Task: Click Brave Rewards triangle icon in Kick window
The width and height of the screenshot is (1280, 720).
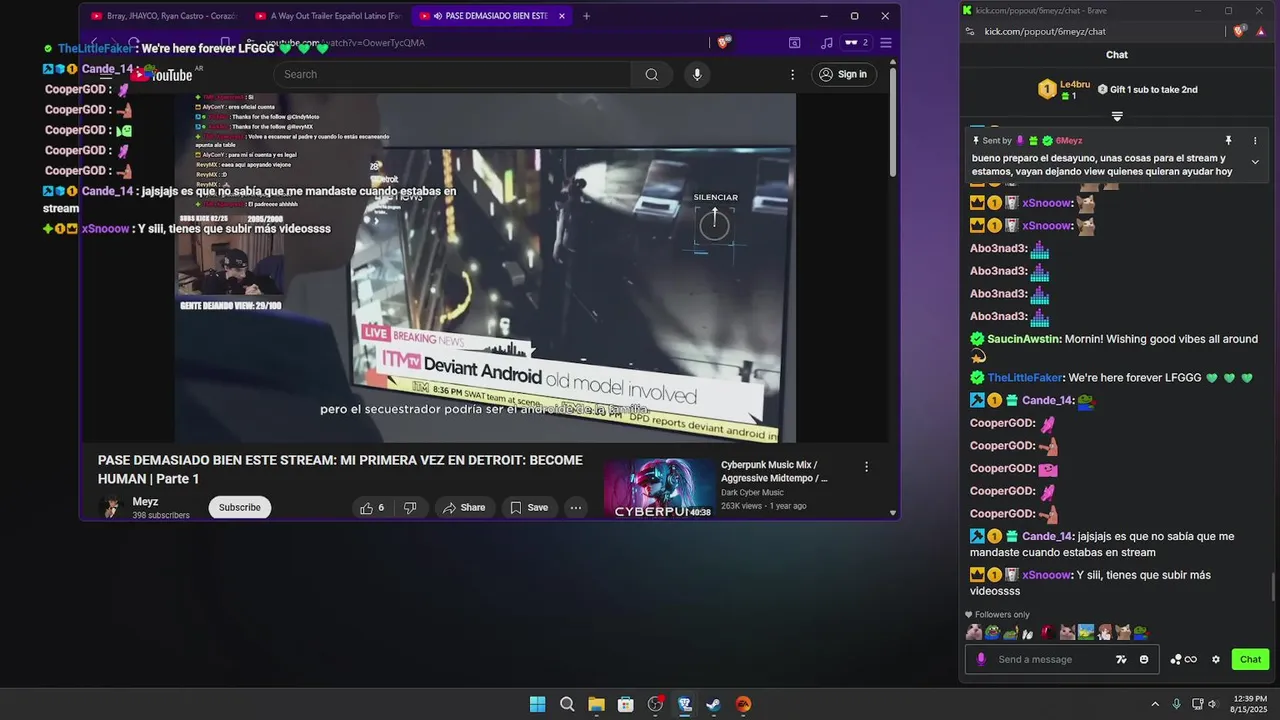Action: coord(1260,31)
